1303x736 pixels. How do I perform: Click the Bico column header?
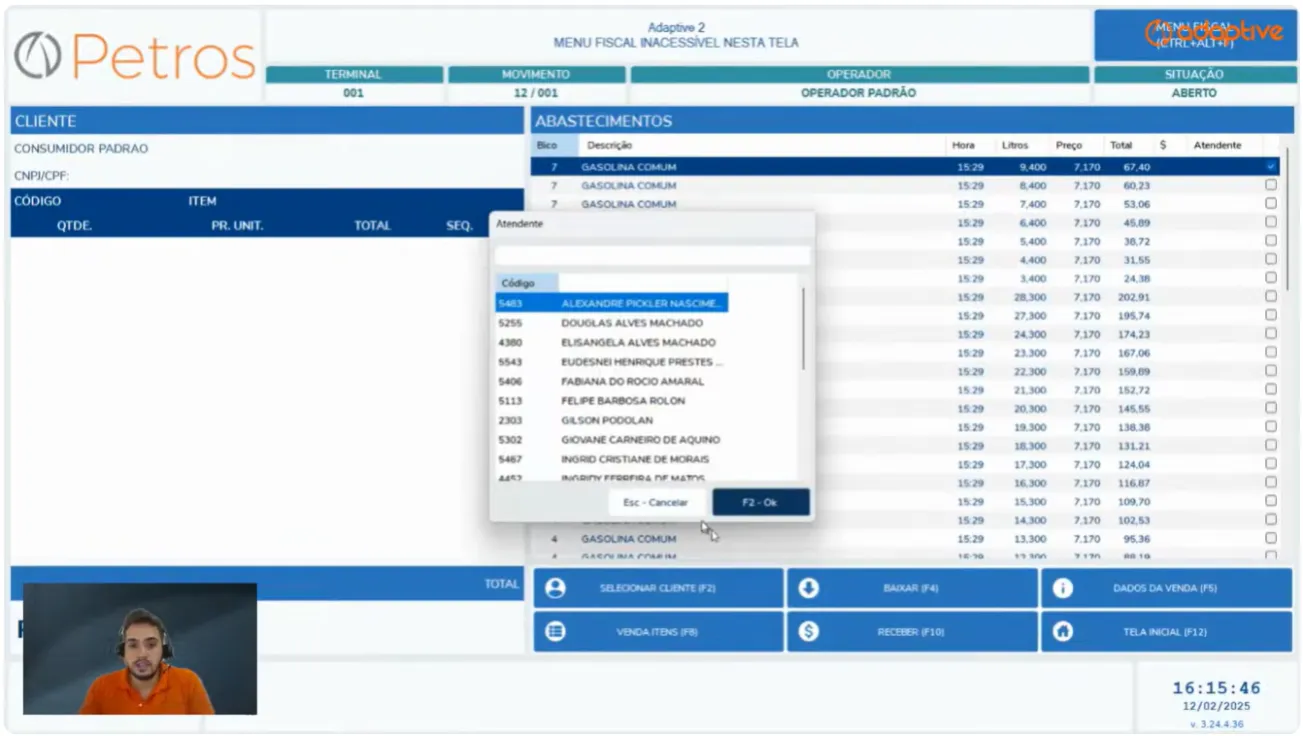tap(554, 145)
